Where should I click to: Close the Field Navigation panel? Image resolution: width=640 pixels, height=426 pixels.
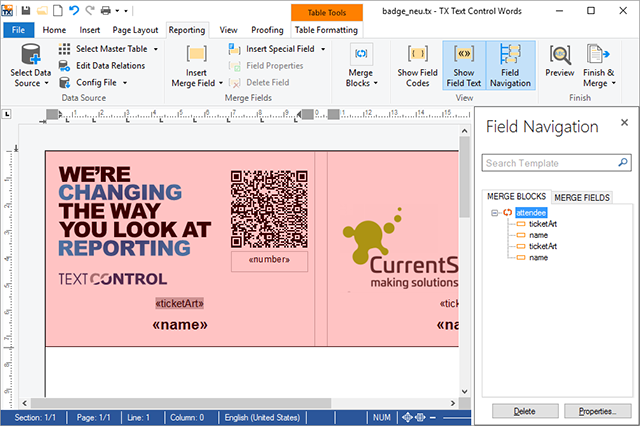pyautogui.click(x=624, y=122)
